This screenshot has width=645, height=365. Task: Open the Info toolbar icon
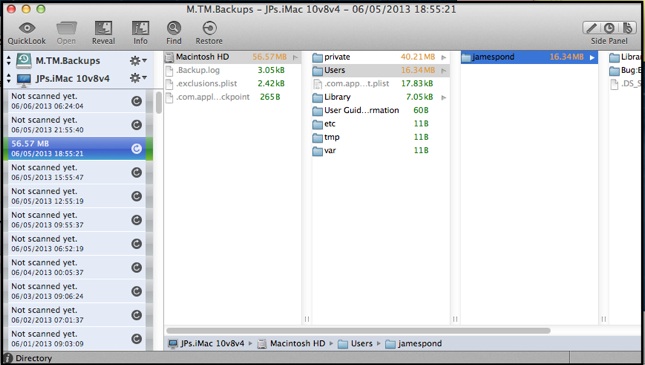(x=140, y=28)
